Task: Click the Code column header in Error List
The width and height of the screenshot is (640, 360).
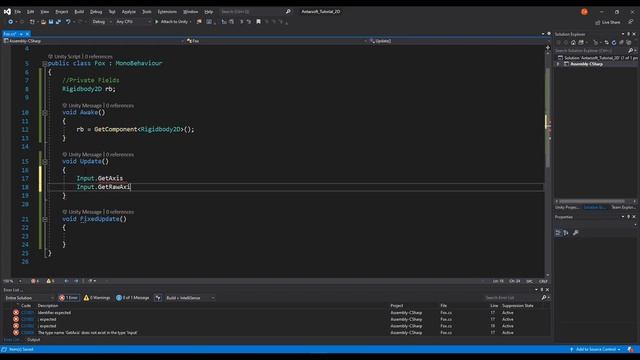Action: 26,306
